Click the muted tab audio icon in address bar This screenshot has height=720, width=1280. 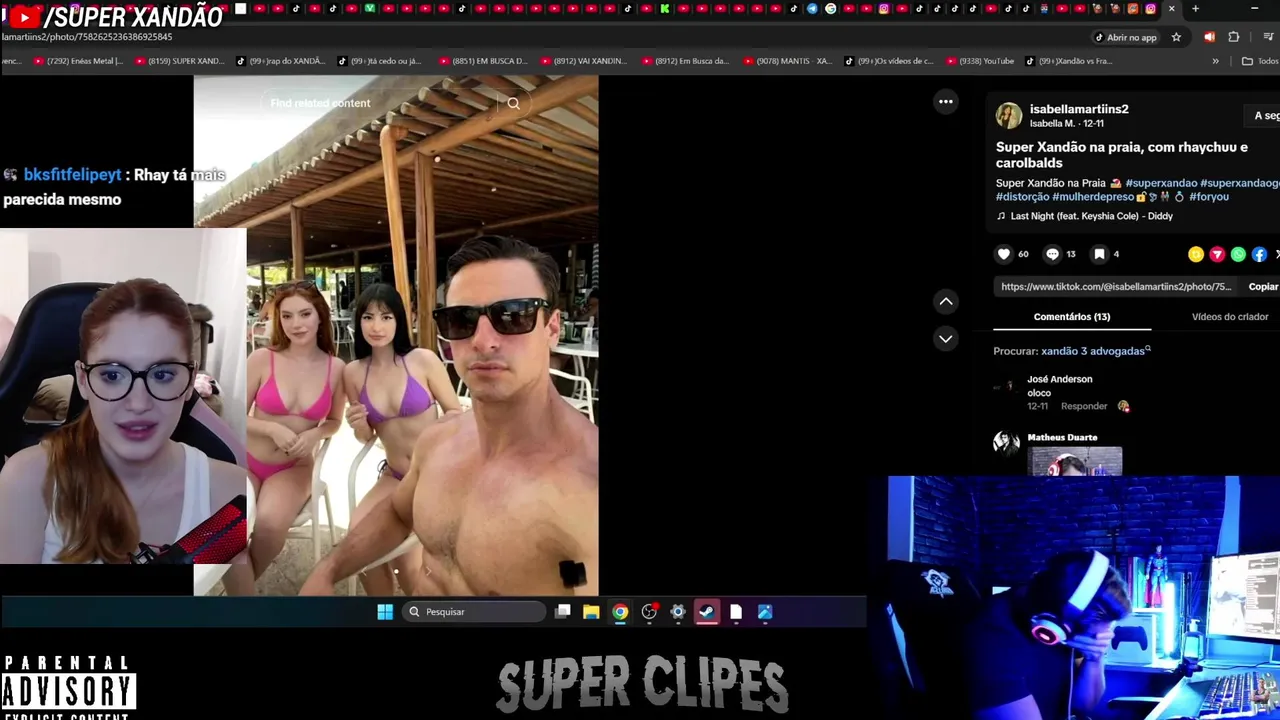click(1209, 37)
